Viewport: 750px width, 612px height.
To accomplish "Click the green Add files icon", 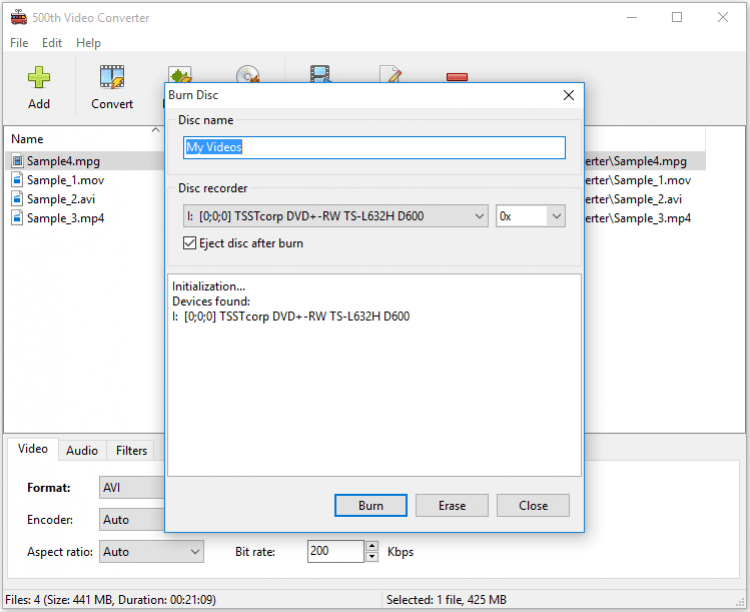I will pos(39,78).
